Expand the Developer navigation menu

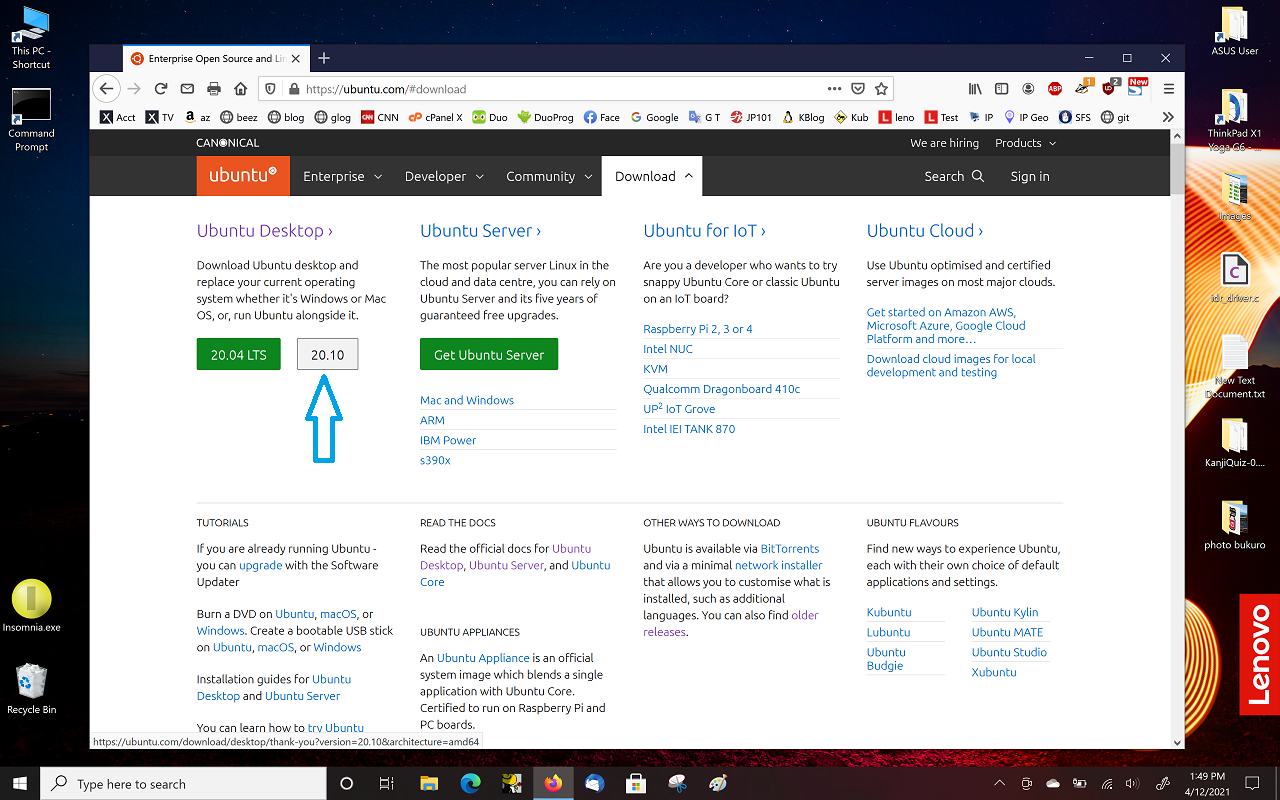click(444, 176)
